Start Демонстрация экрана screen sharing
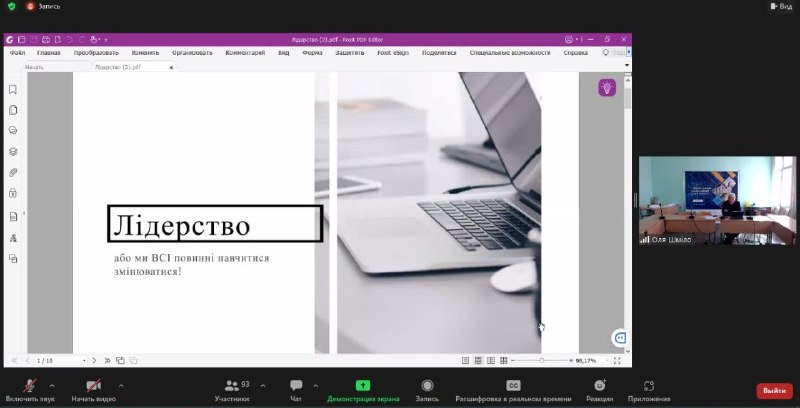This screenshot has height=408, width=800. [x=363, y=391]
